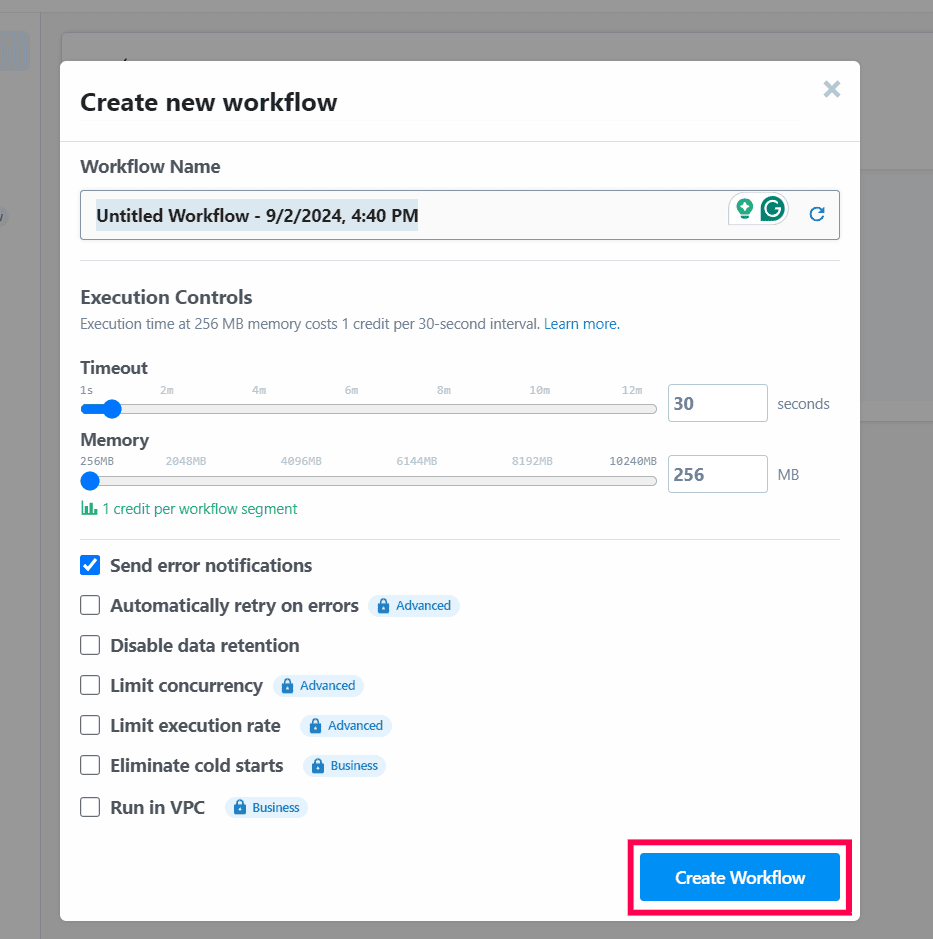Click the refresh workflow name icon
This screenshot has height=939, width=933.
[817, 214]
